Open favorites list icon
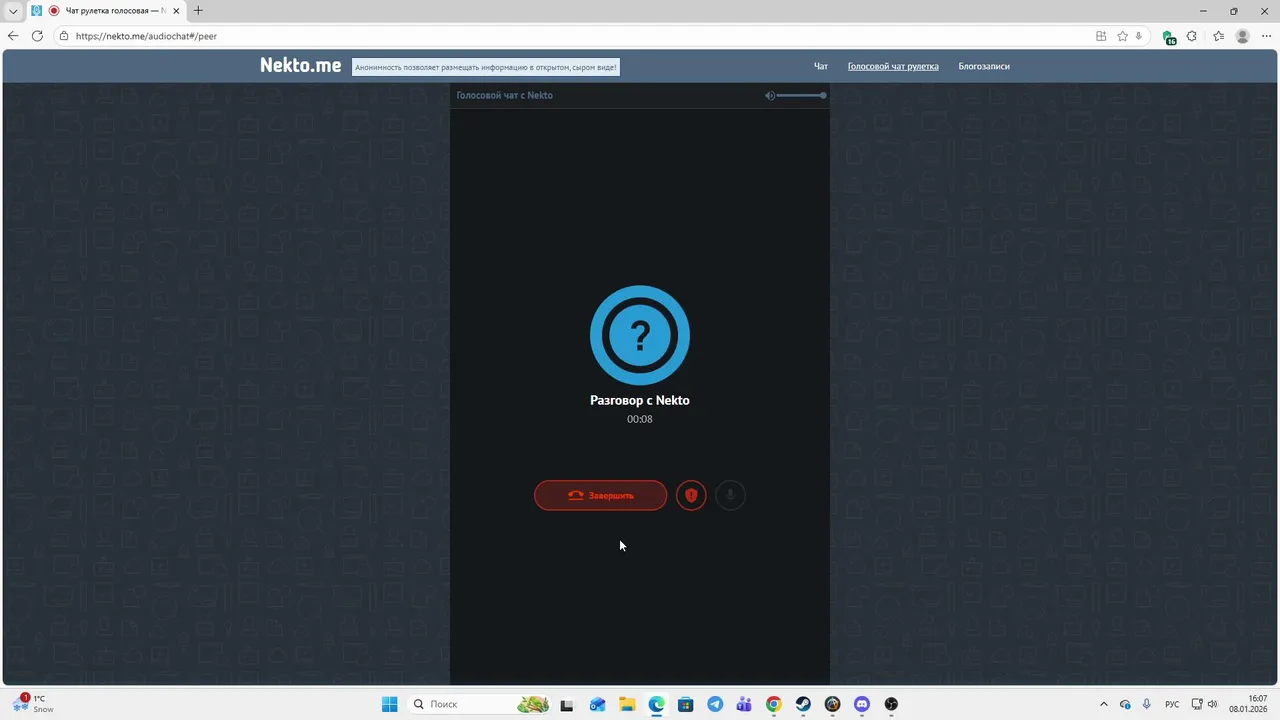The height and width of the screenshot is (720, 1280). (x=1218, y=36)
